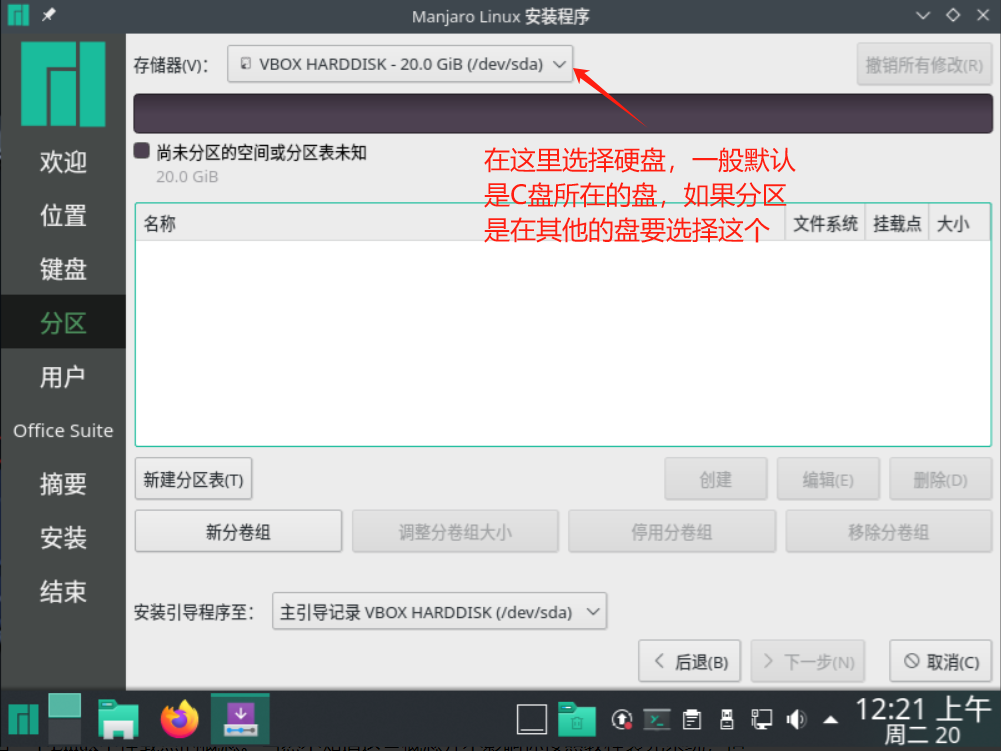The height and width of the screenshot is (751, 1001).
Task: Open the terminal icon in the system tray
Action: pyautogui.click(x=657, y=719)
